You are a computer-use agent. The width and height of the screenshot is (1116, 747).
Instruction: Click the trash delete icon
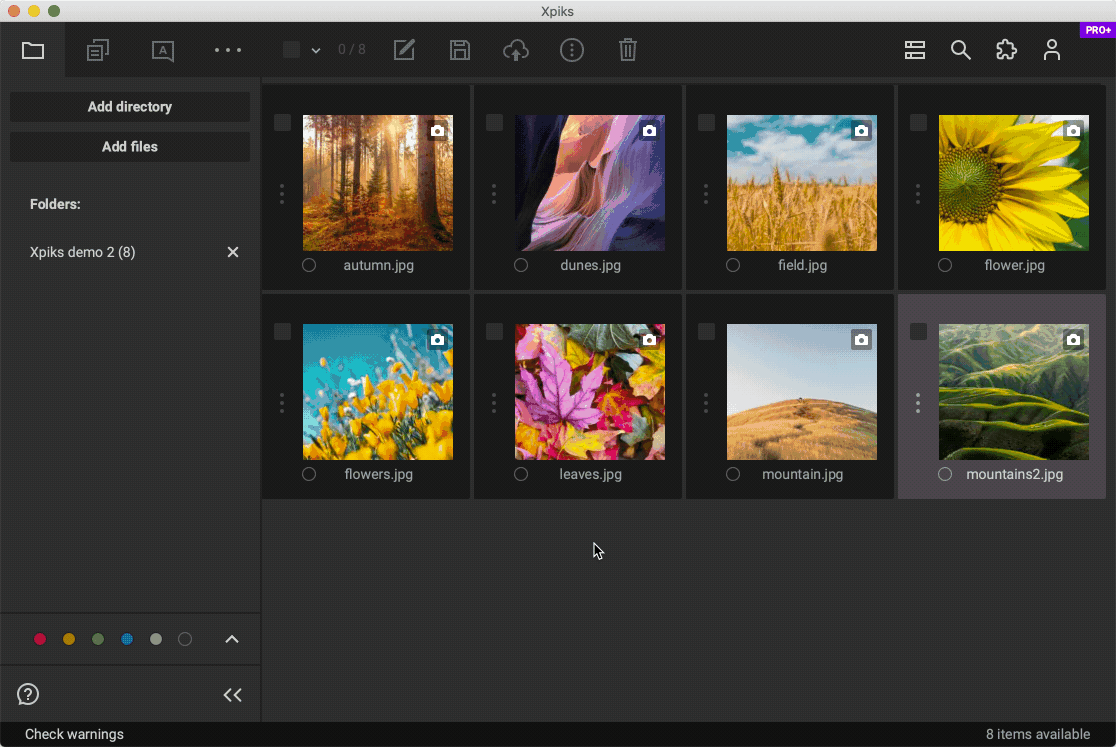628,50
